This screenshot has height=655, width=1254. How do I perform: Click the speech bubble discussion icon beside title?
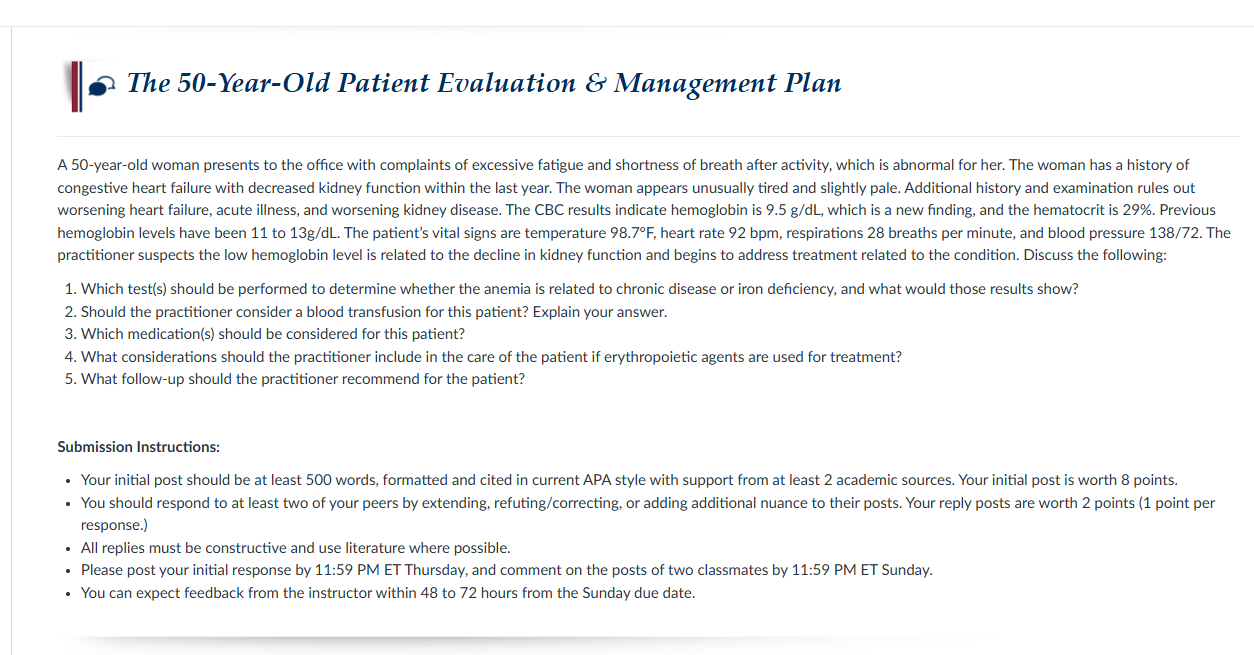coord(102,87)
